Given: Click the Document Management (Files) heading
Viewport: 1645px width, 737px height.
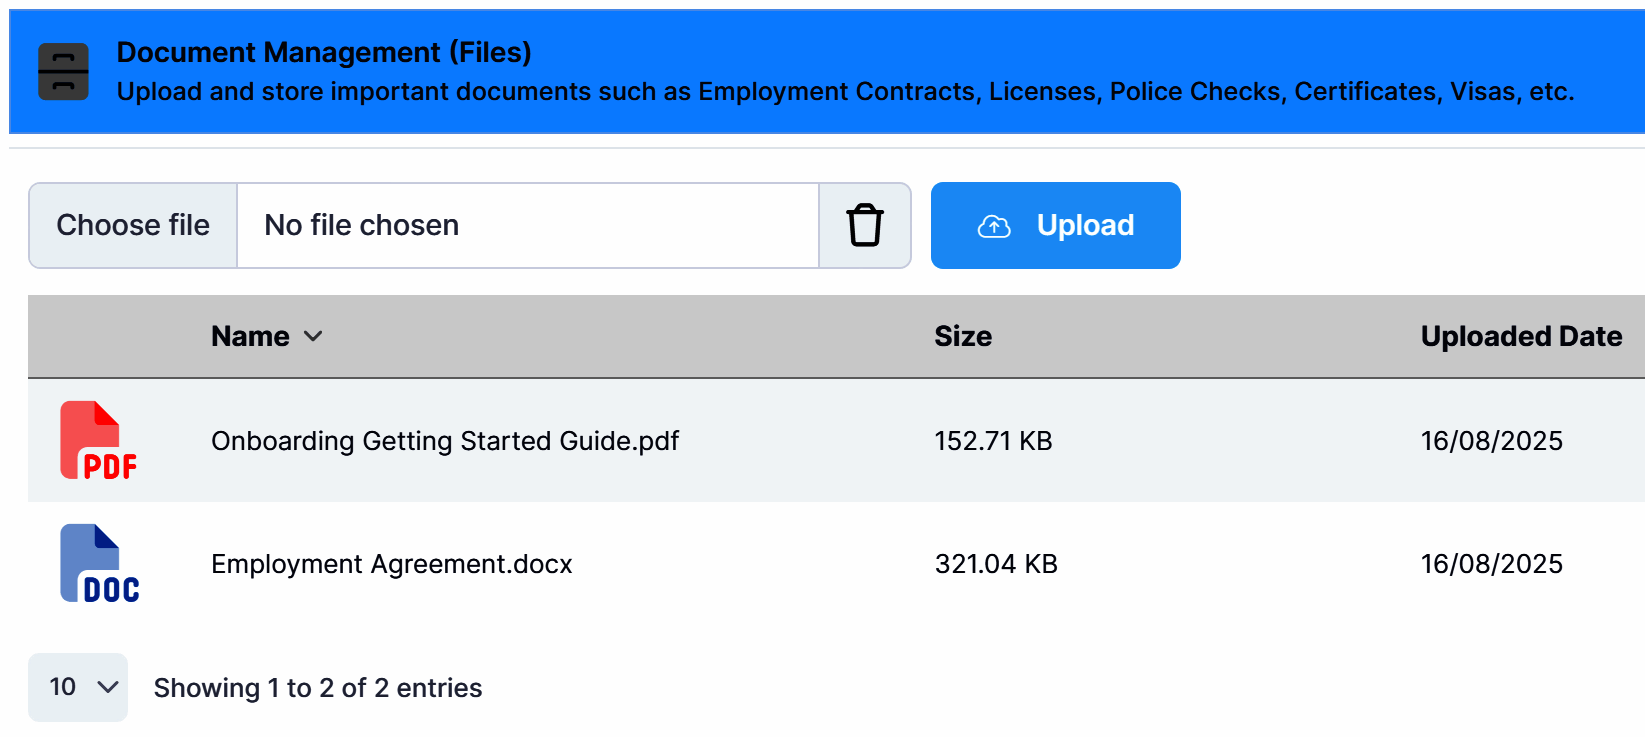Looking at the screenshot, I should click(x=323, y=52).
